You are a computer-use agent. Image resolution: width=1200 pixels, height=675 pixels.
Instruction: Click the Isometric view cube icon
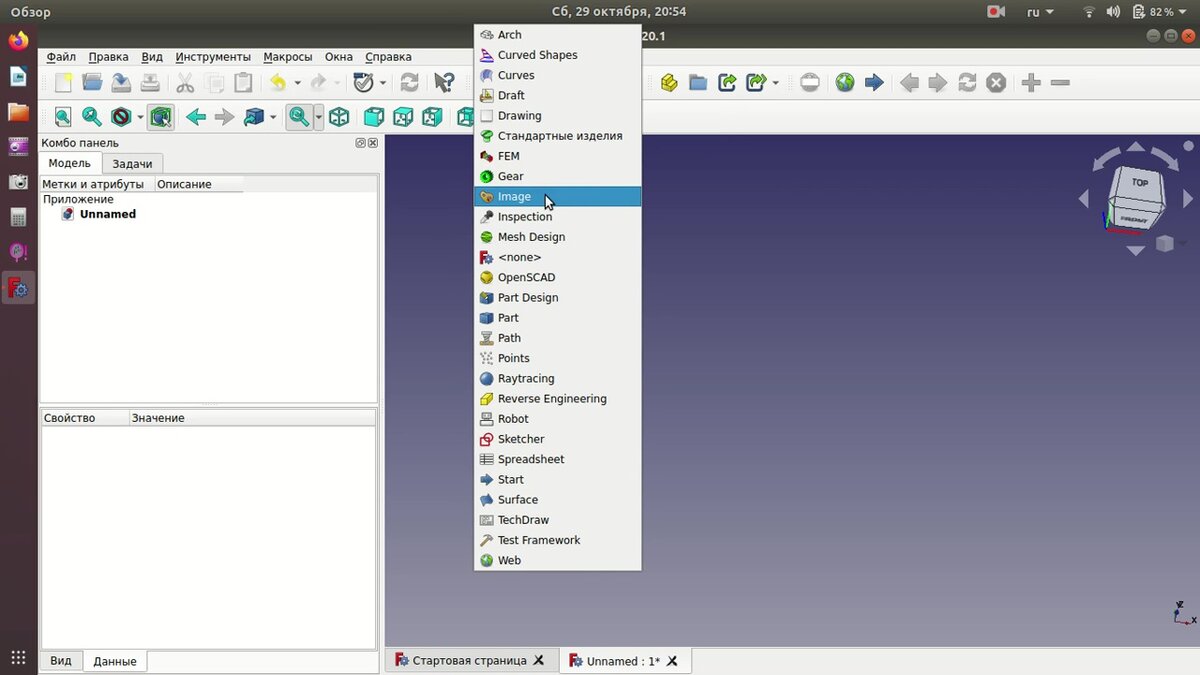339,117
